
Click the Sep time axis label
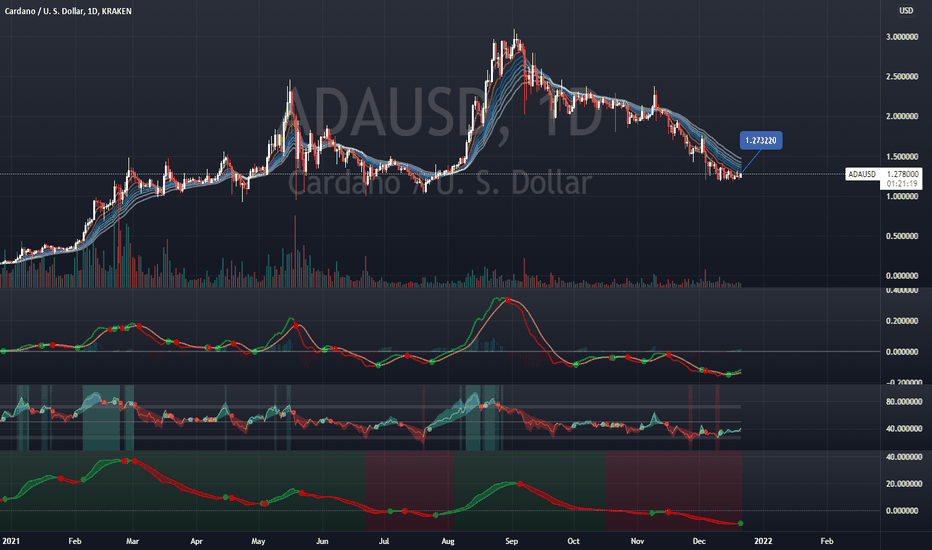click(511, 541)
